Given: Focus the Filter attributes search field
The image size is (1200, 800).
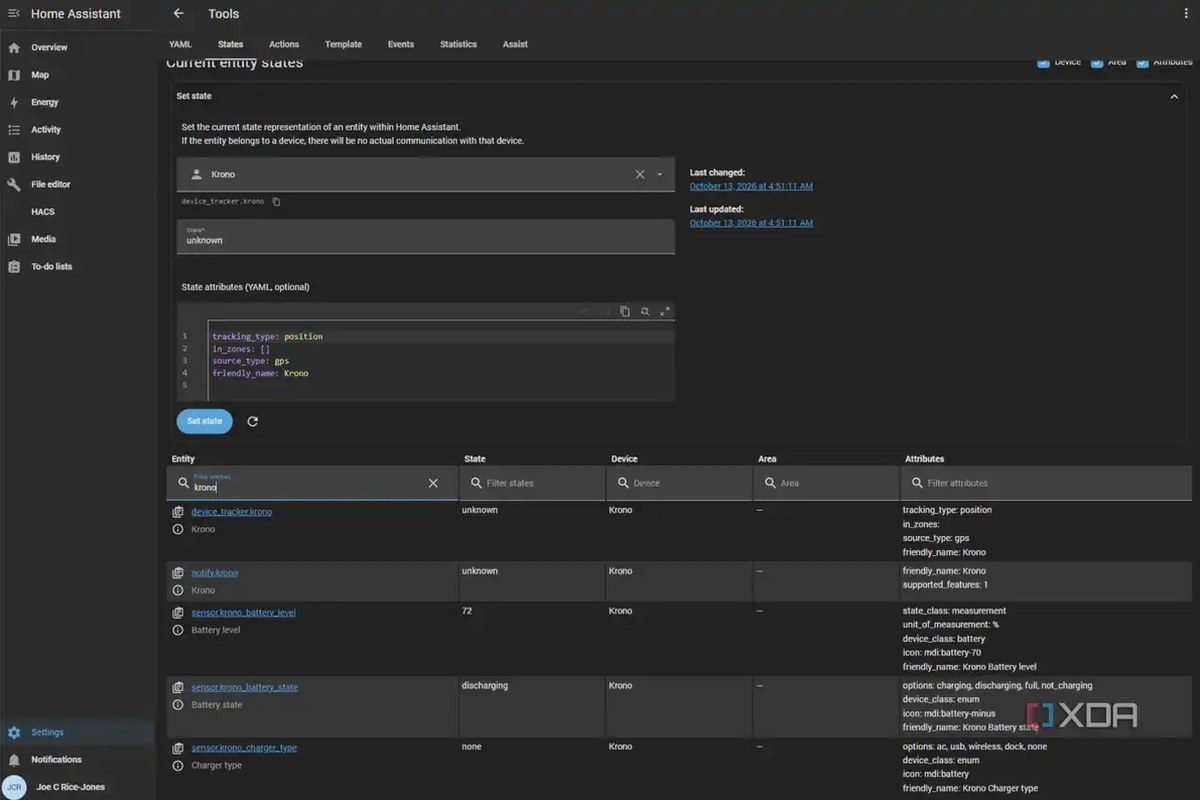Looking at the screenshot, I should tap(1045, 483).
